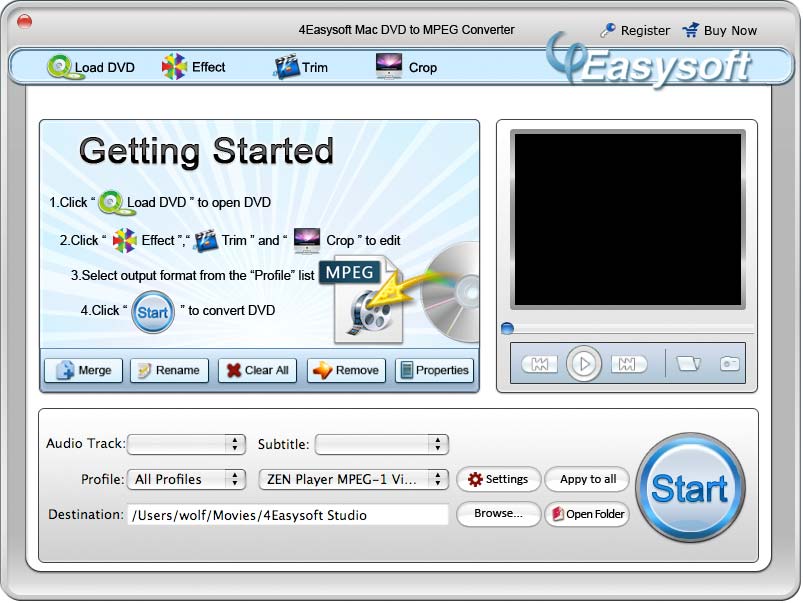Click the Remove button

click(346, 370)
